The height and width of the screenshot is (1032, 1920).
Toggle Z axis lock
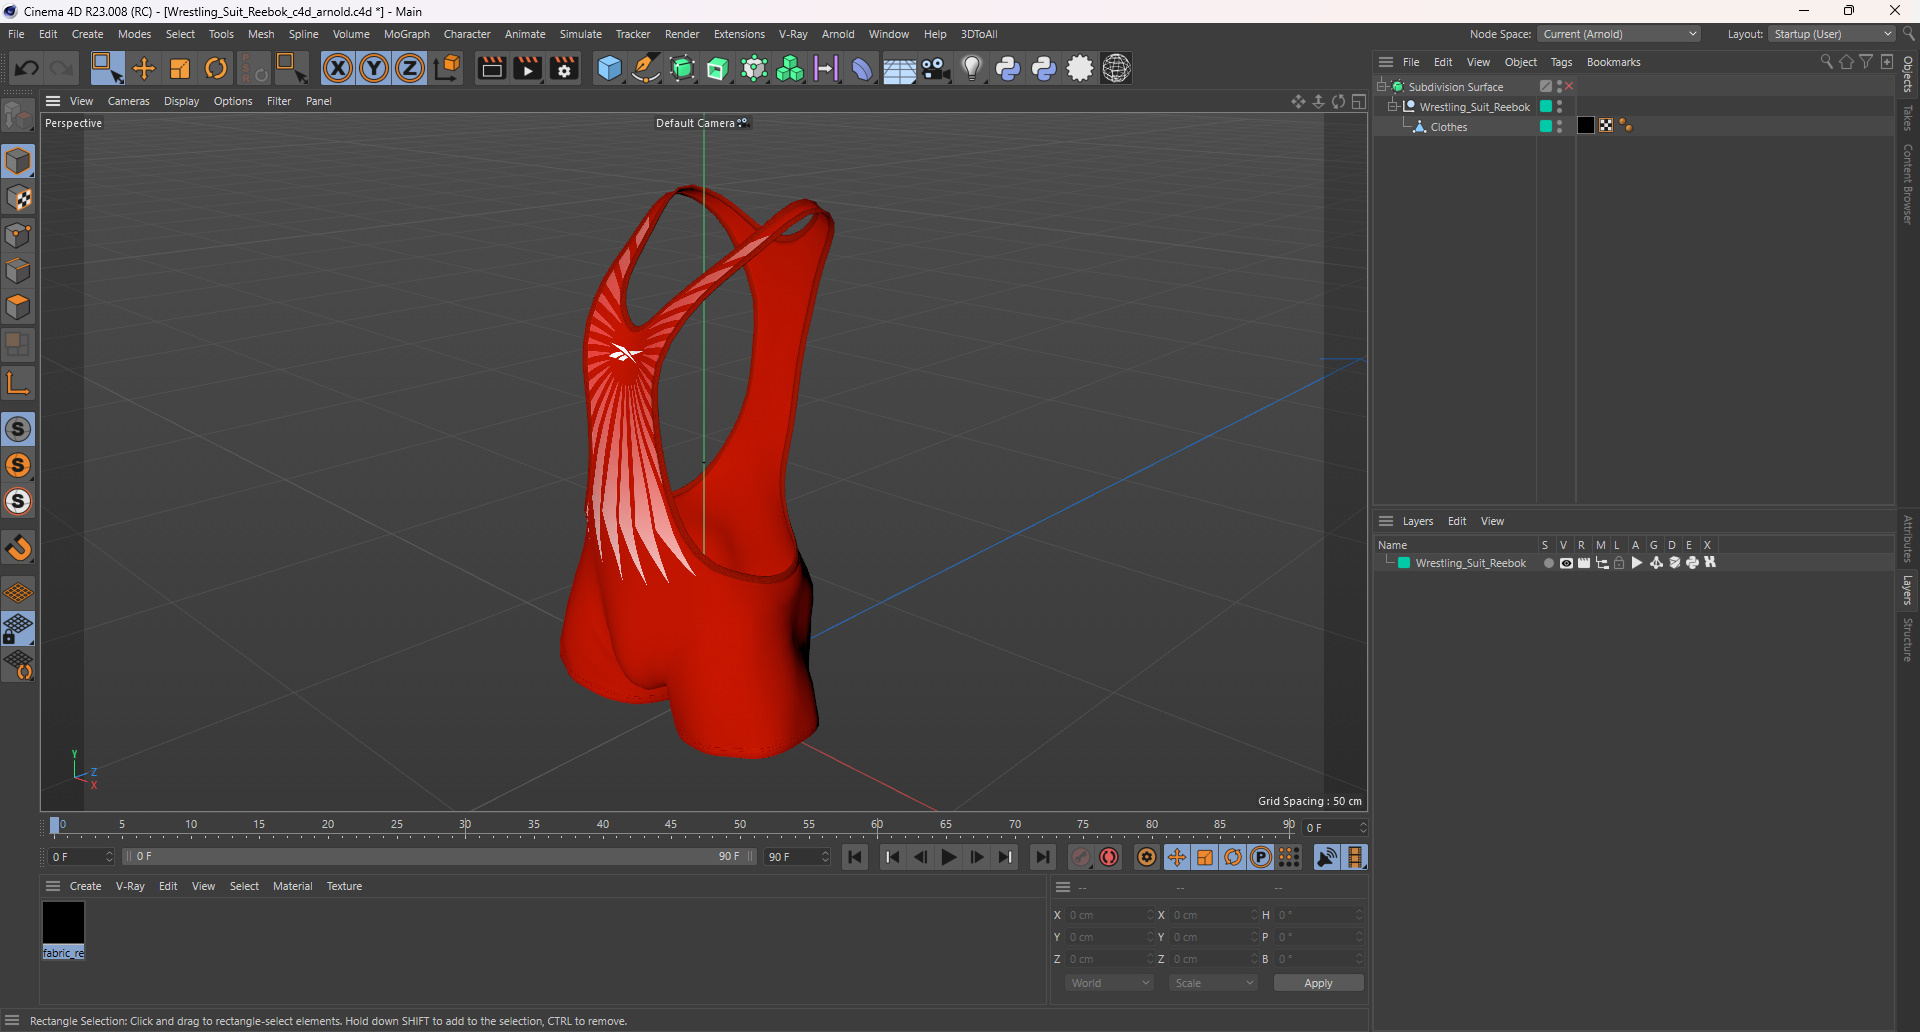tap(410, 68)
